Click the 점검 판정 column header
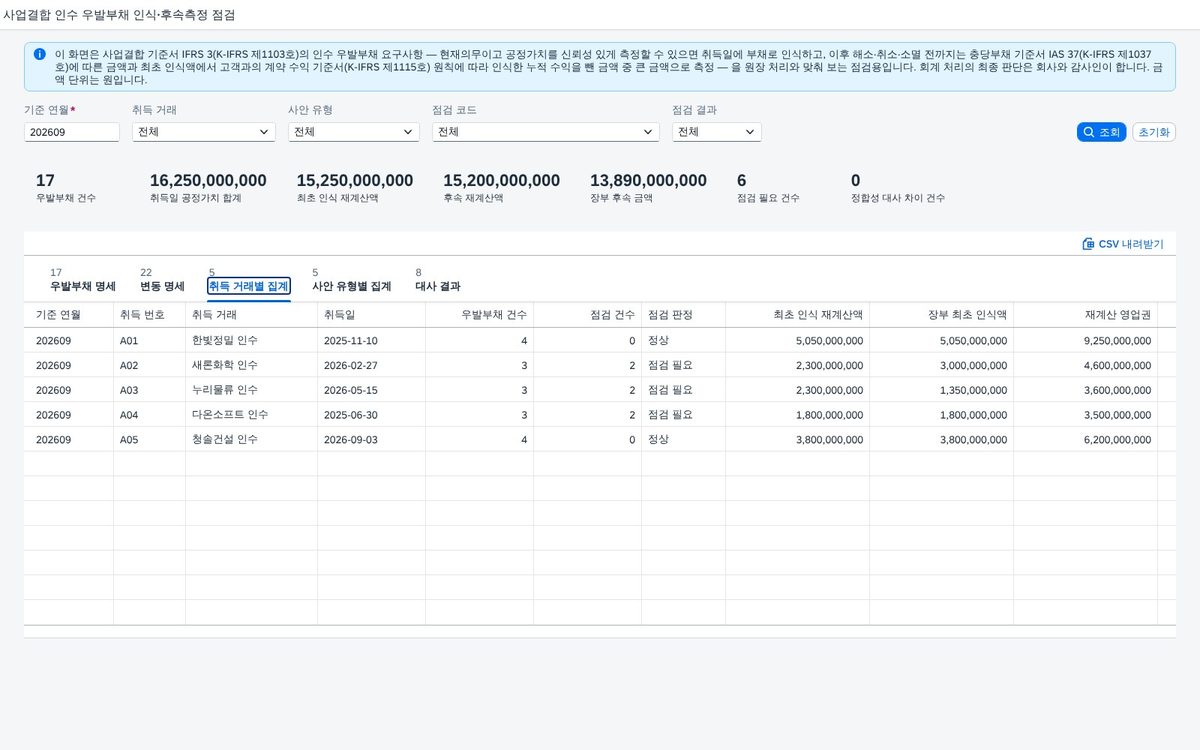The image size is (1200, 750). (x=684, y=314)
